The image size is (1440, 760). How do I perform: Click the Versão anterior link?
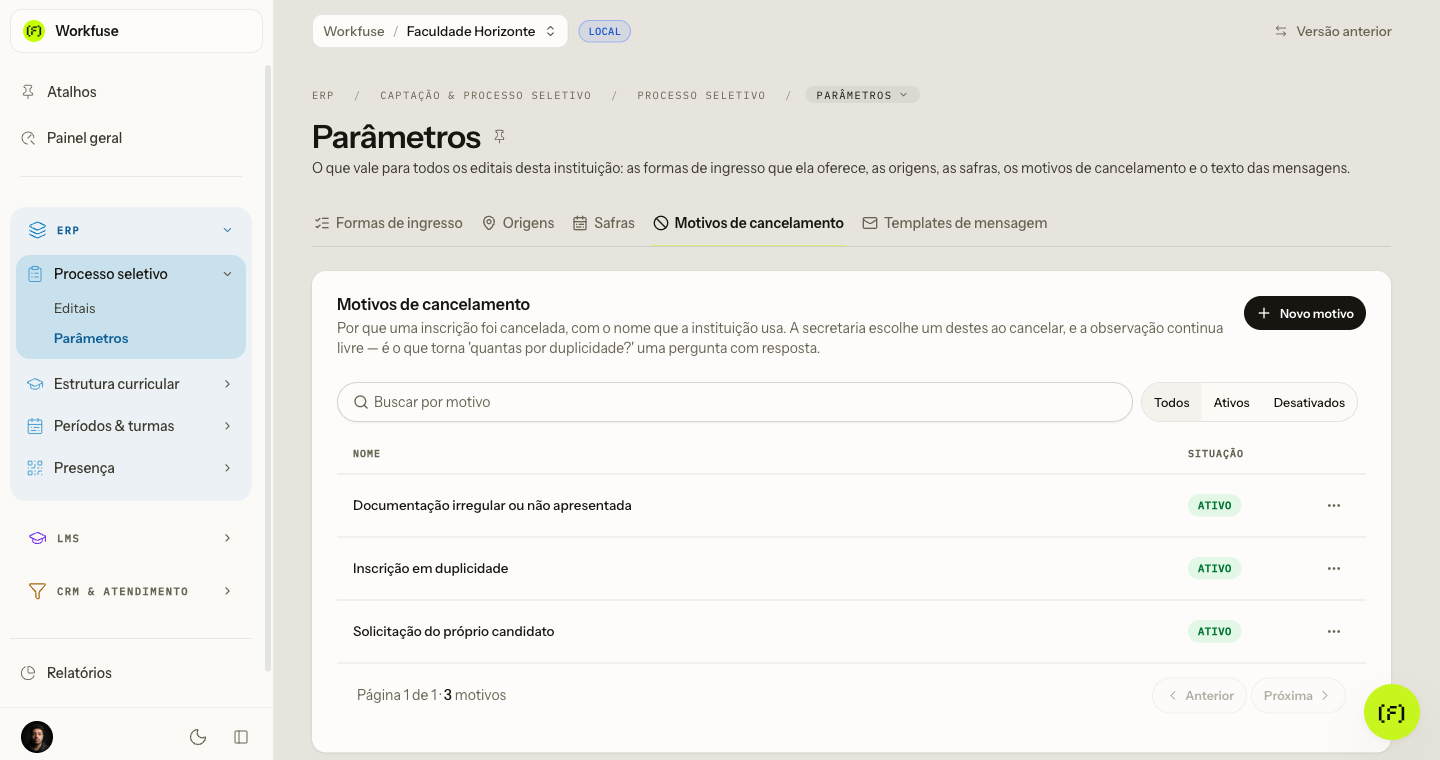click(x=1333, y=31)
